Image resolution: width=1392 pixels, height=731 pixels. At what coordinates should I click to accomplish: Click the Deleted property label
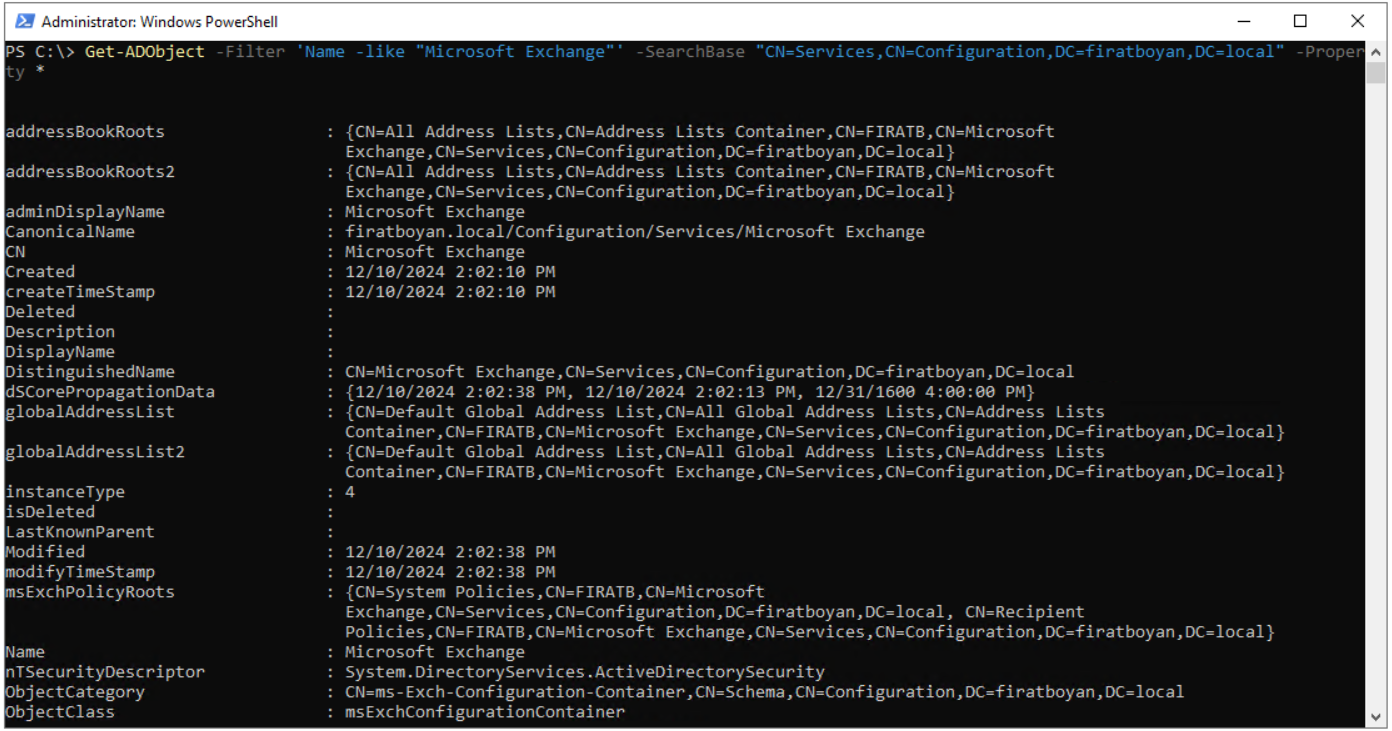pyautogui.click(x=40, y=312)
